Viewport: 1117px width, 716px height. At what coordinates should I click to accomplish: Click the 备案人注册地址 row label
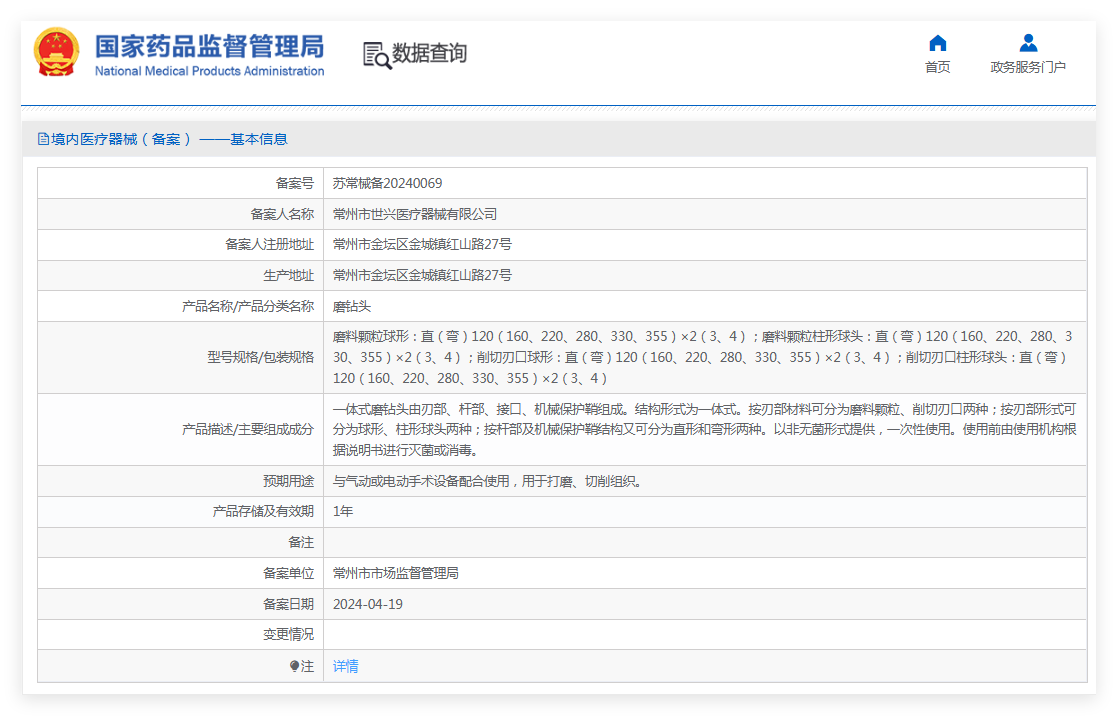pos(269,244)
